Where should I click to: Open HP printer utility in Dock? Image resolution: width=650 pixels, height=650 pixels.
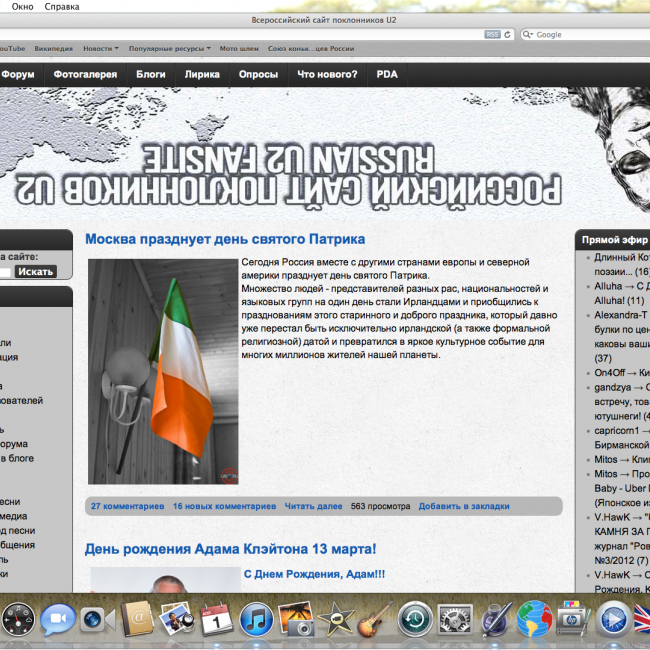[574, 620]
